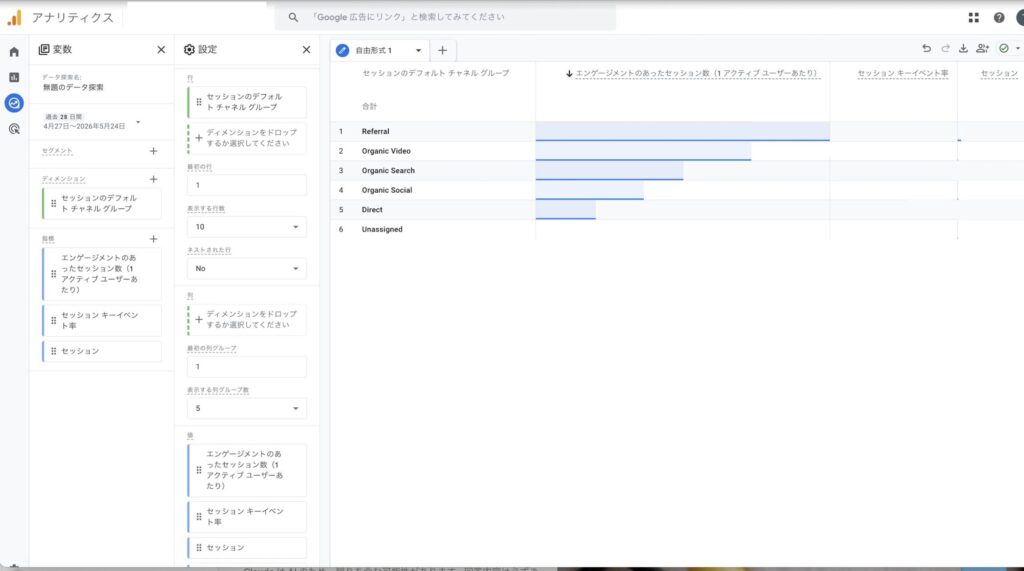Open the Home icon in left sidebar
The width and height of the screenshot is (1024, 571).
(14, 52)
